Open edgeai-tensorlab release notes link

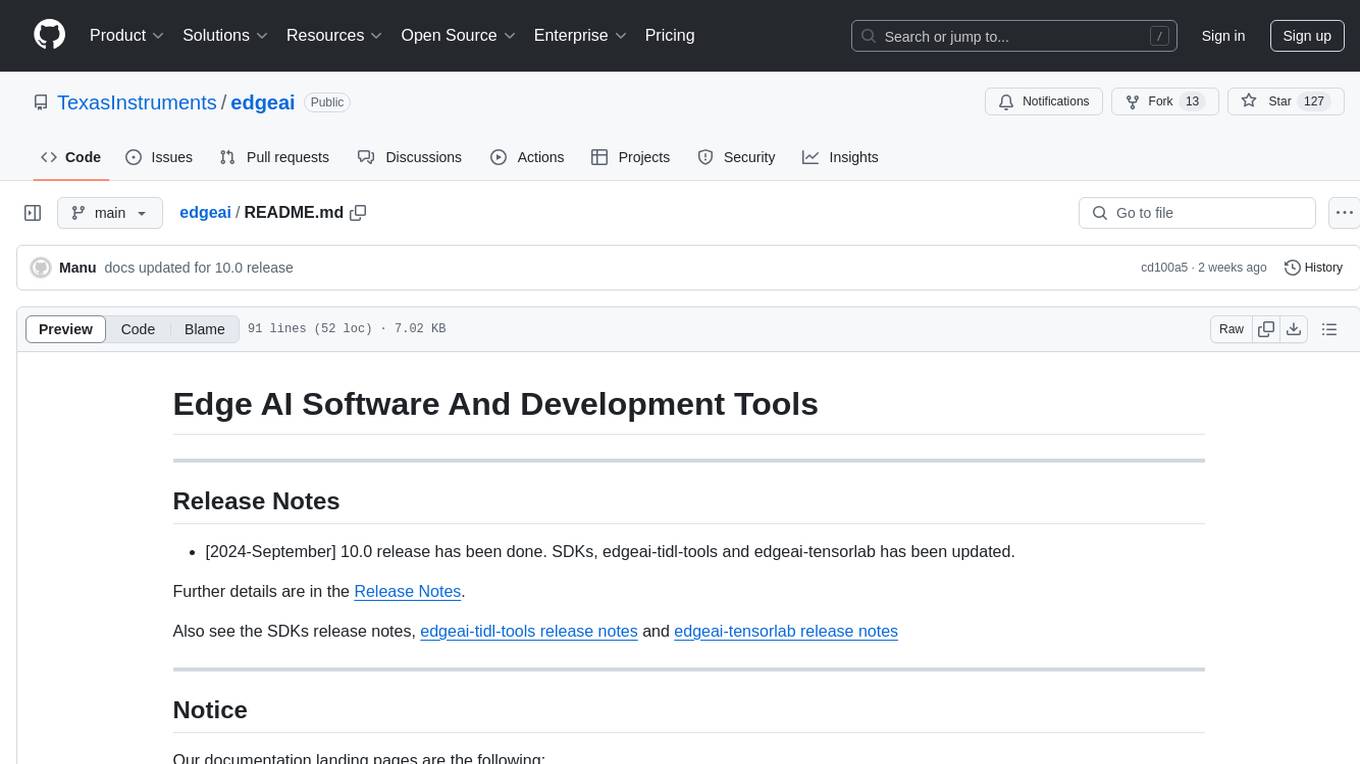786,631
